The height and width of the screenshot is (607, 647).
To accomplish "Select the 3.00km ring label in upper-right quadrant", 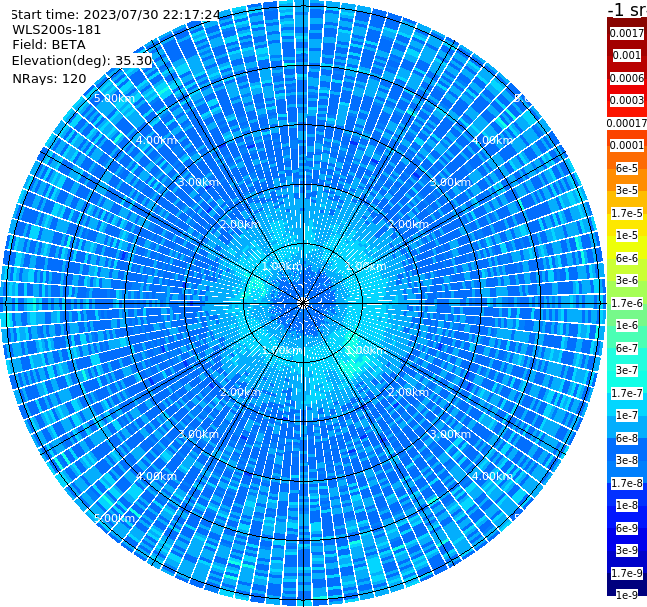I will (x=451, y=182).
